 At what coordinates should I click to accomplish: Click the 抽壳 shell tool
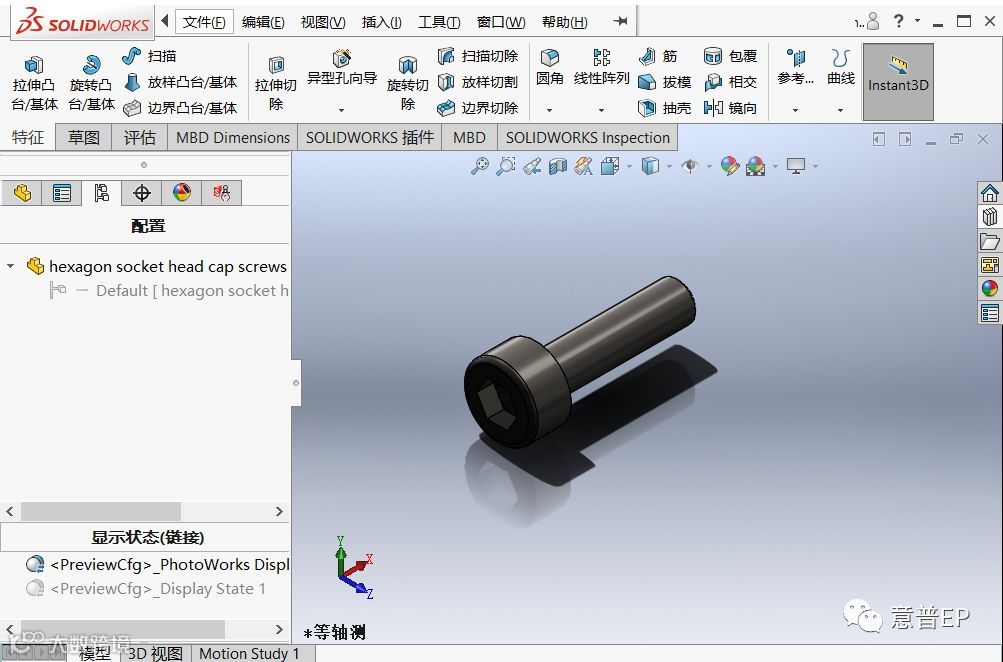click(665, 108)
